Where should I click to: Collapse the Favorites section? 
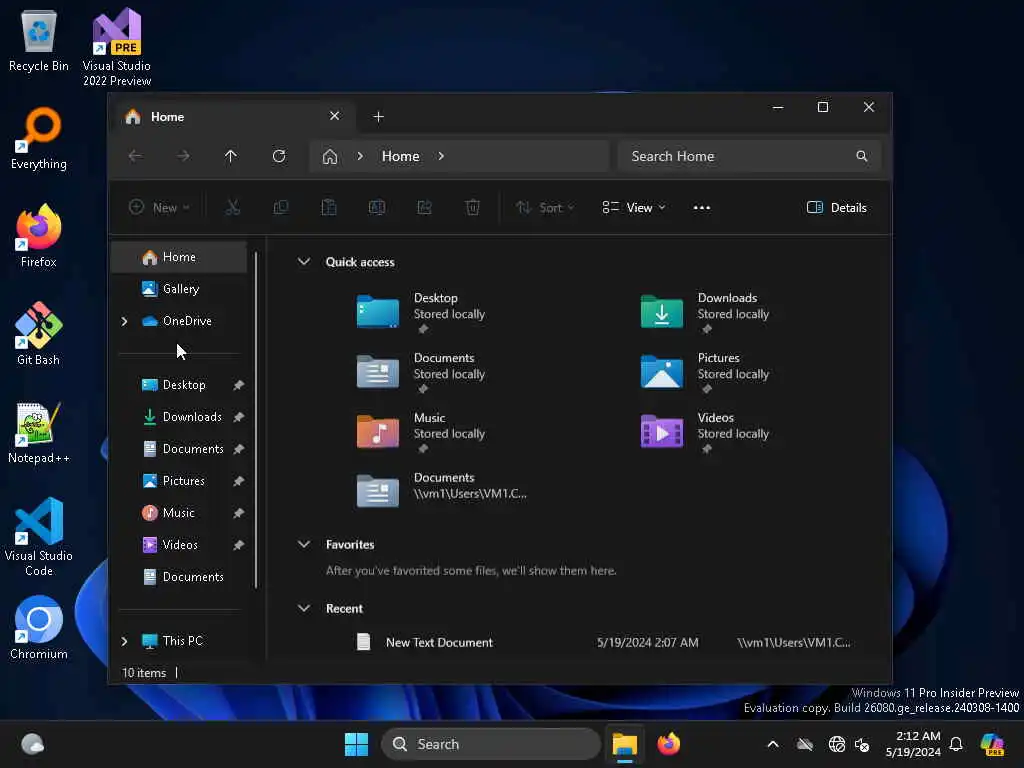click(304, 544)
